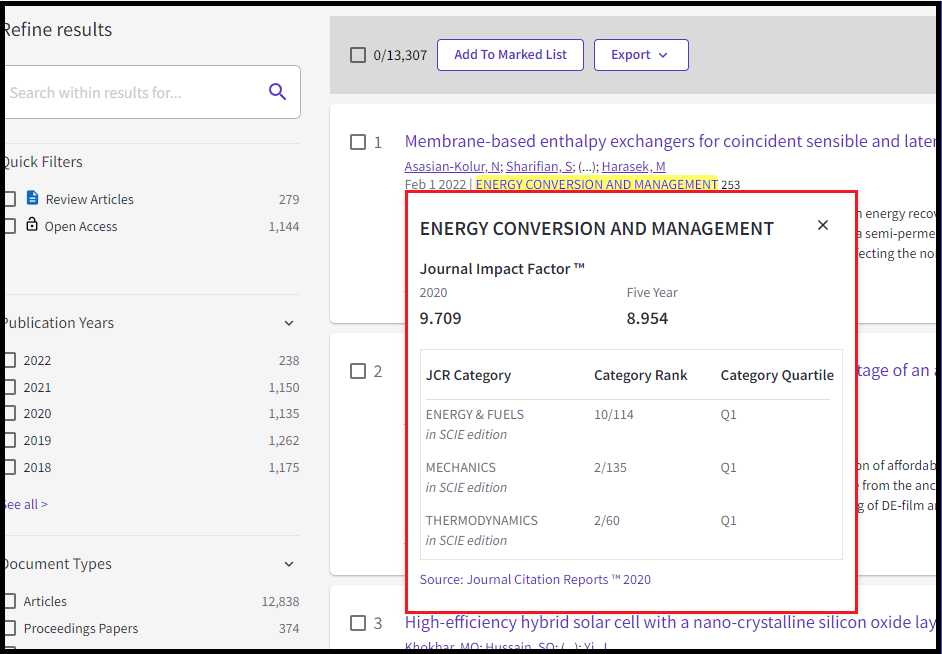This screenshot has height=654, width=942.
Task: Click category rank 2/60
Action: coord(607,520)
